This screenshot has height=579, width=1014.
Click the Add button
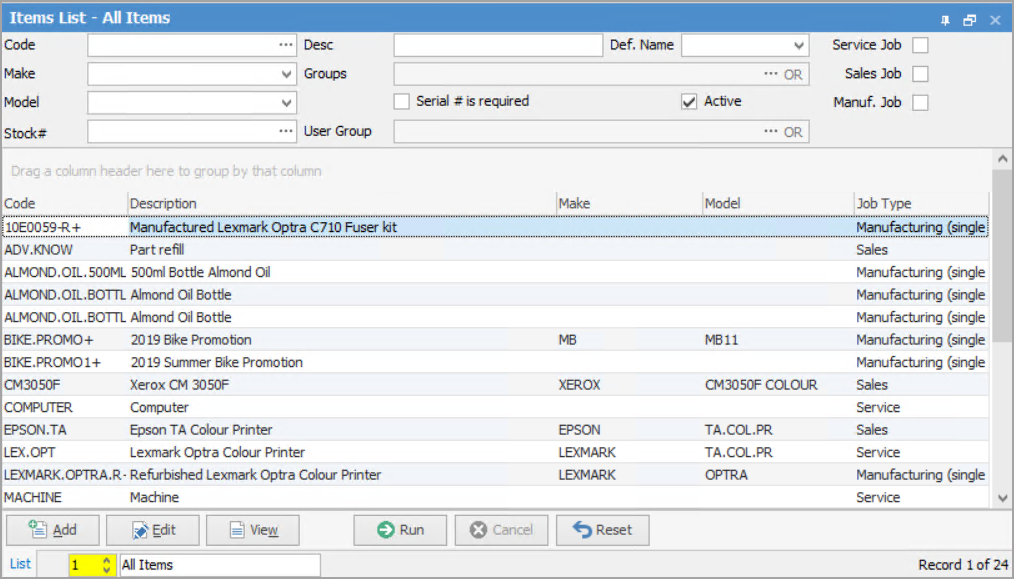52,530
